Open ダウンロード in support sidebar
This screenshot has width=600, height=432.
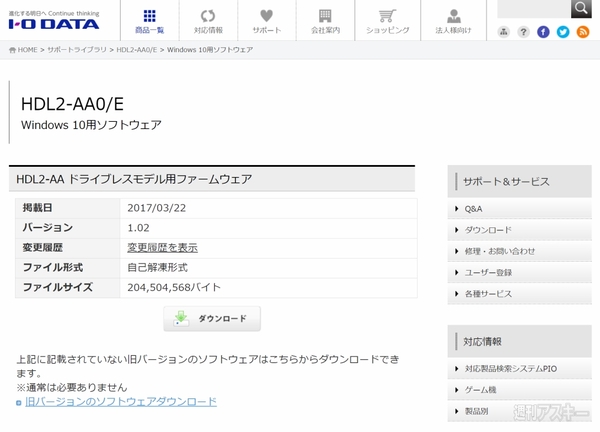click(x=520, y=230)
